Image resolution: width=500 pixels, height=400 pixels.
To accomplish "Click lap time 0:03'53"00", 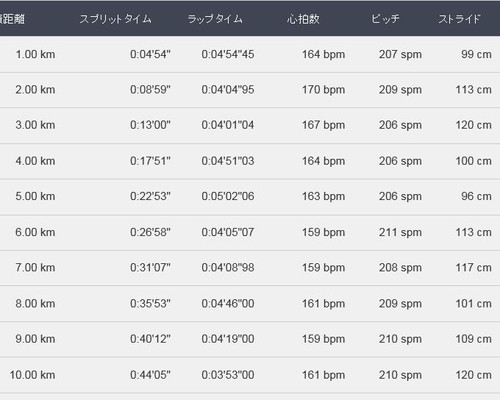I will [x=228, y=375].
